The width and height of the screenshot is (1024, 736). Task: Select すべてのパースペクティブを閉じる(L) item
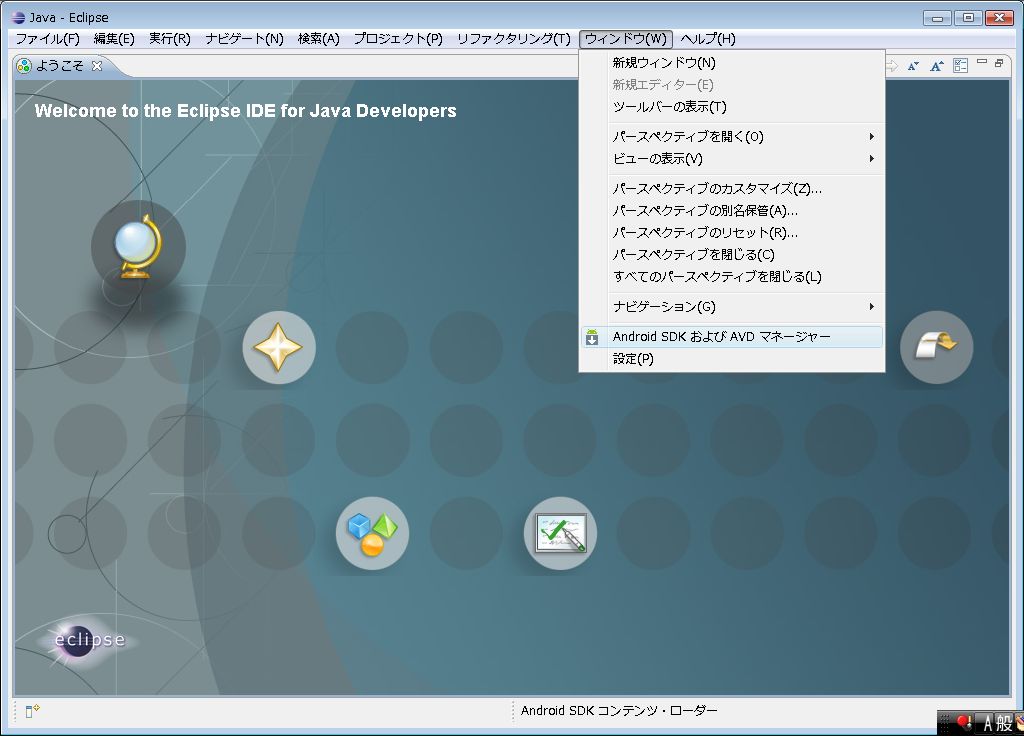point(732,277)
